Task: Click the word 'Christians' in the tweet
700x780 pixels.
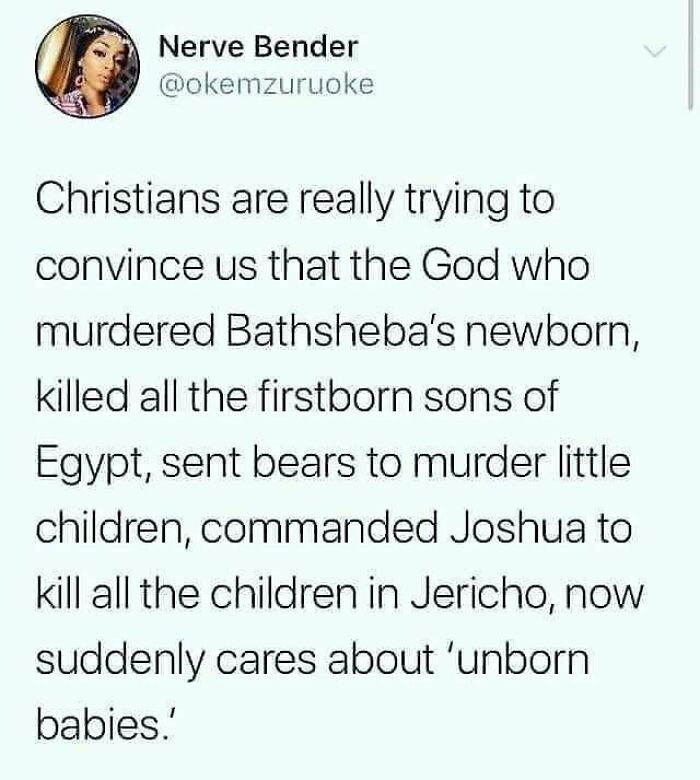Action: pyautogui.click(x=128, y=200)
